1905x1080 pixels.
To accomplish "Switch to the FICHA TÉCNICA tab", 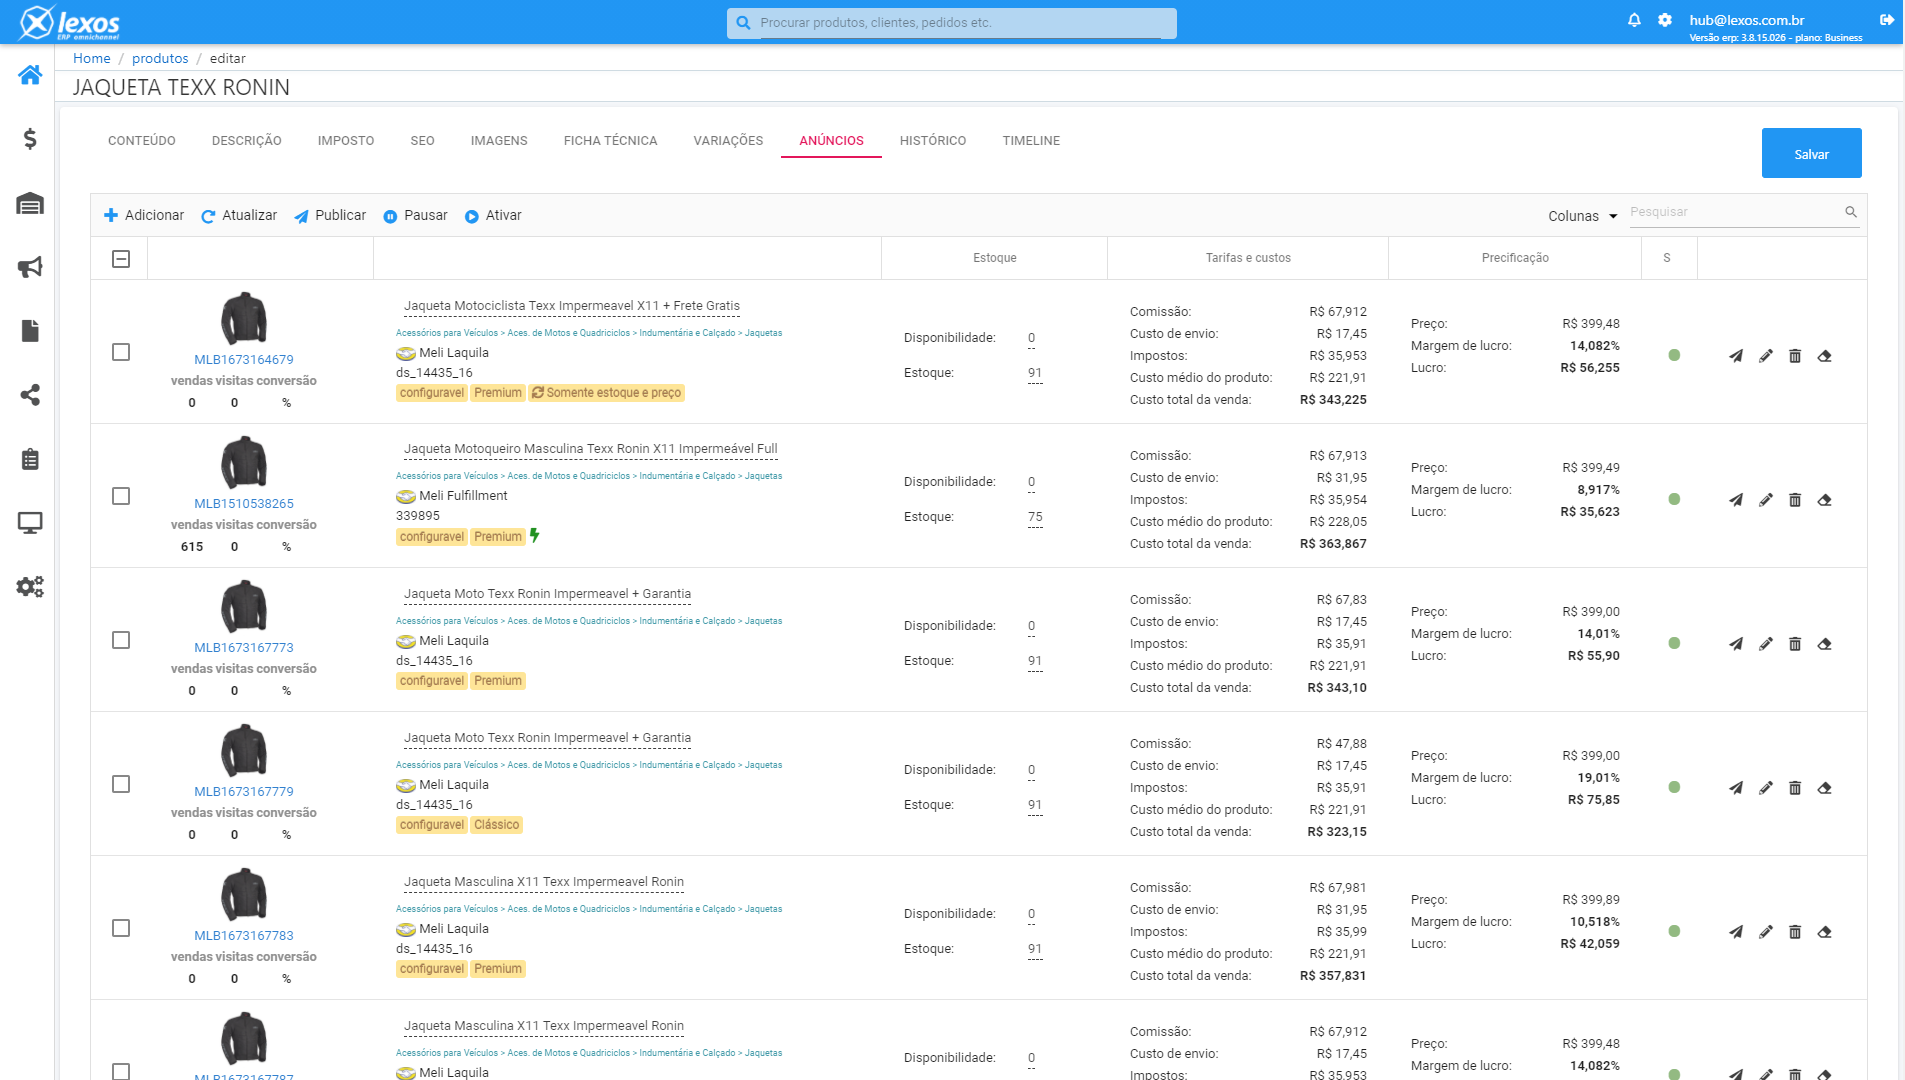I will point(611,141).
